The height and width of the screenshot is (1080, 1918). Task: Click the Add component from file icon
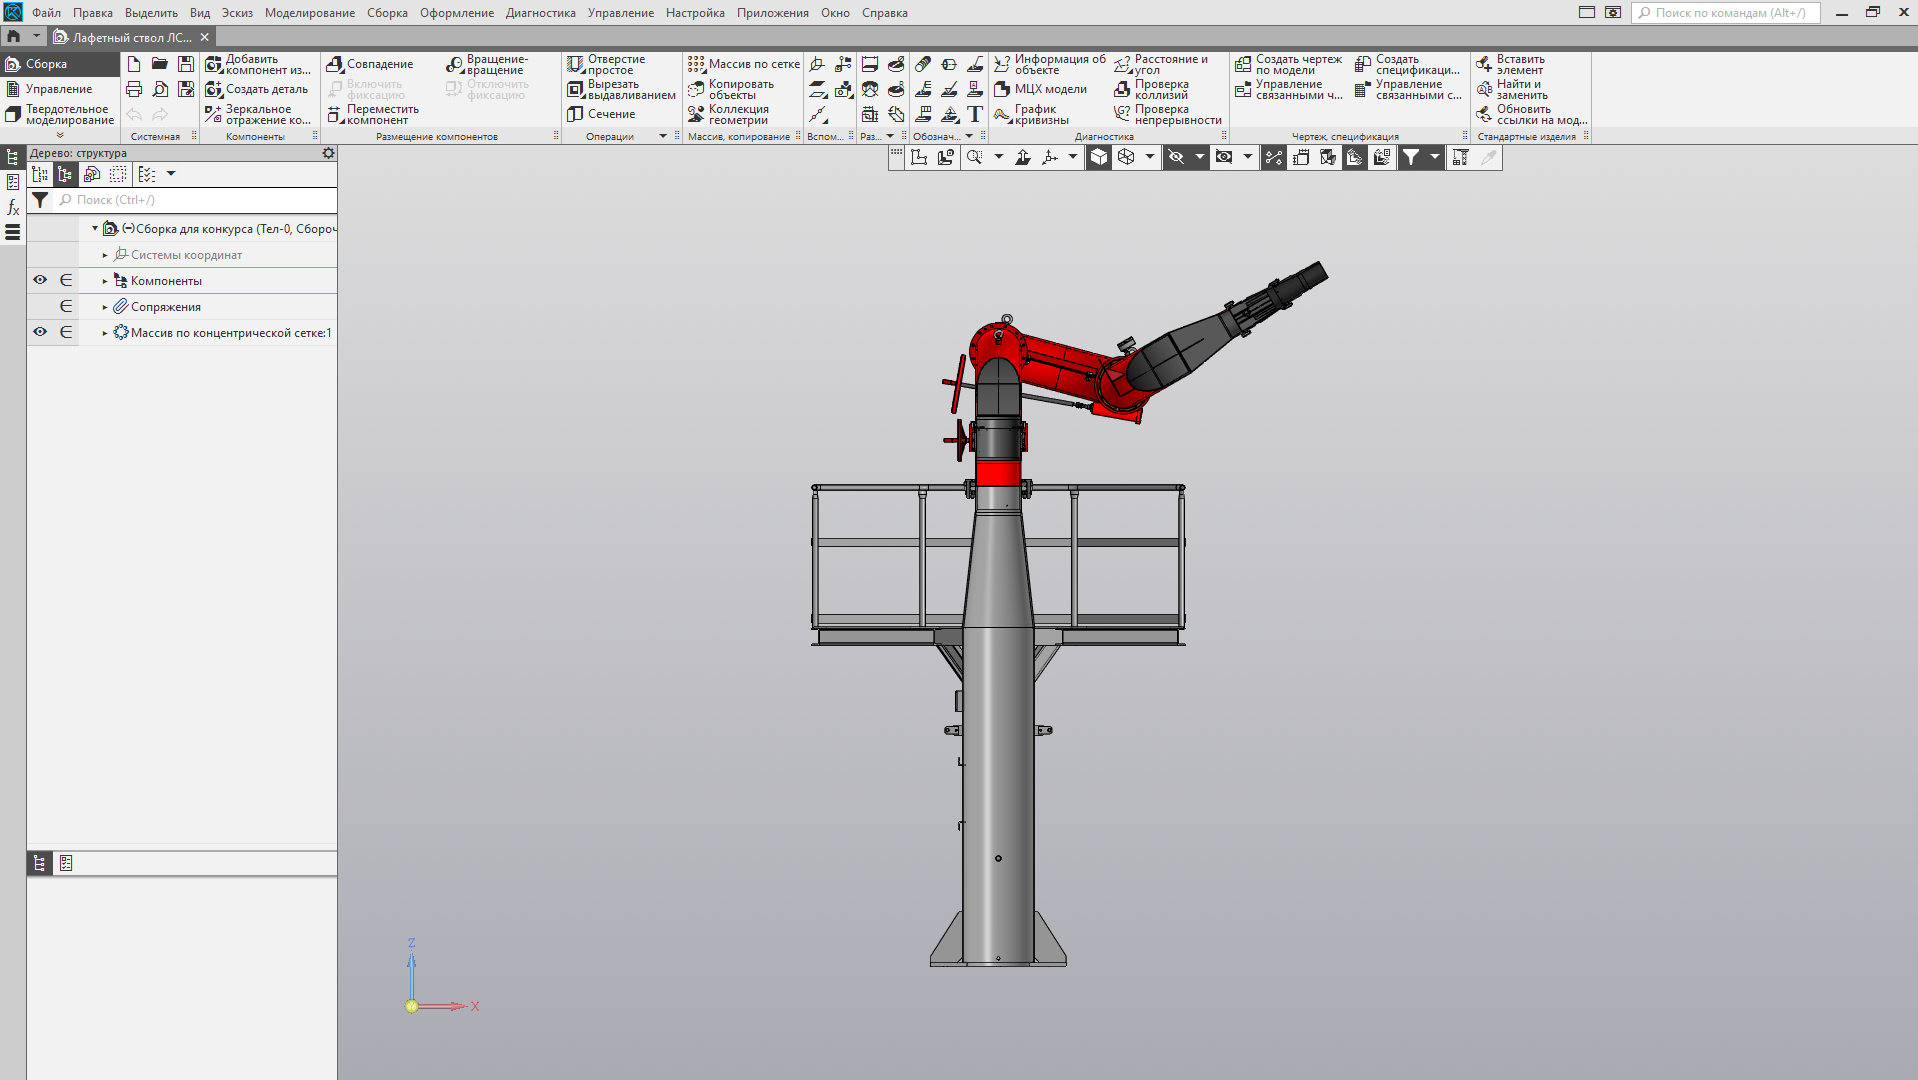[214, 65]
